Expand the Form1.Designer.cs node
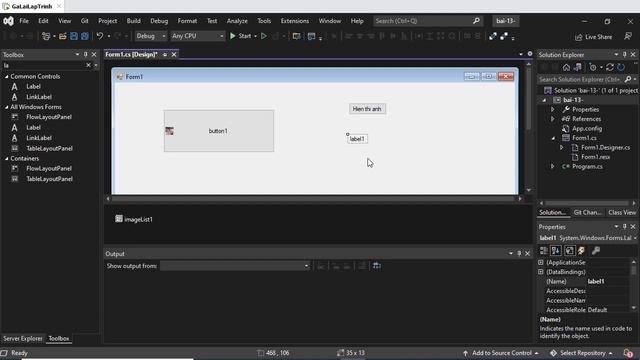 pyautogui.click(x=562, y=147)
